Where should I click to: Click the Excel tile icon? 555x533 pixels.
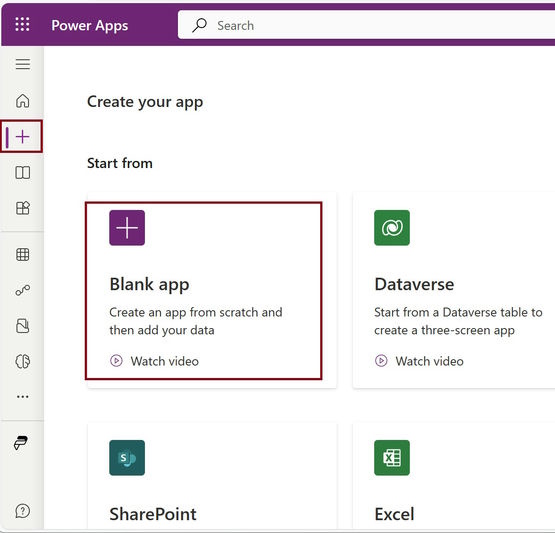(x=392, y=458)
